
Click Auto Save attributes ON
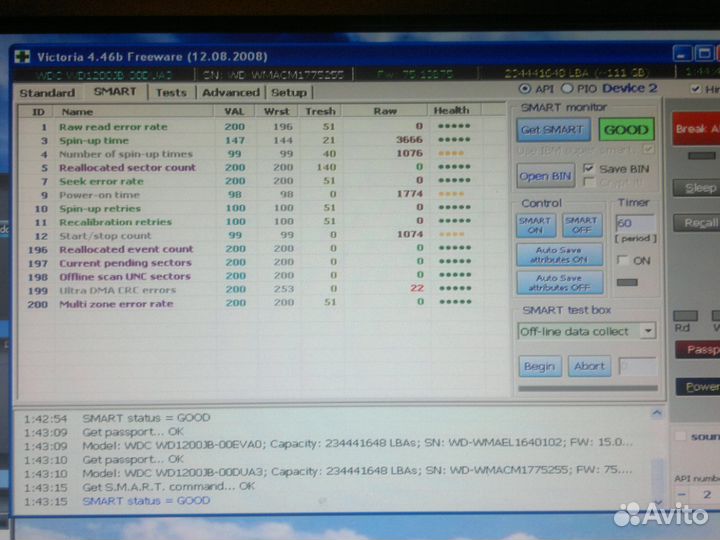point(559,255)
